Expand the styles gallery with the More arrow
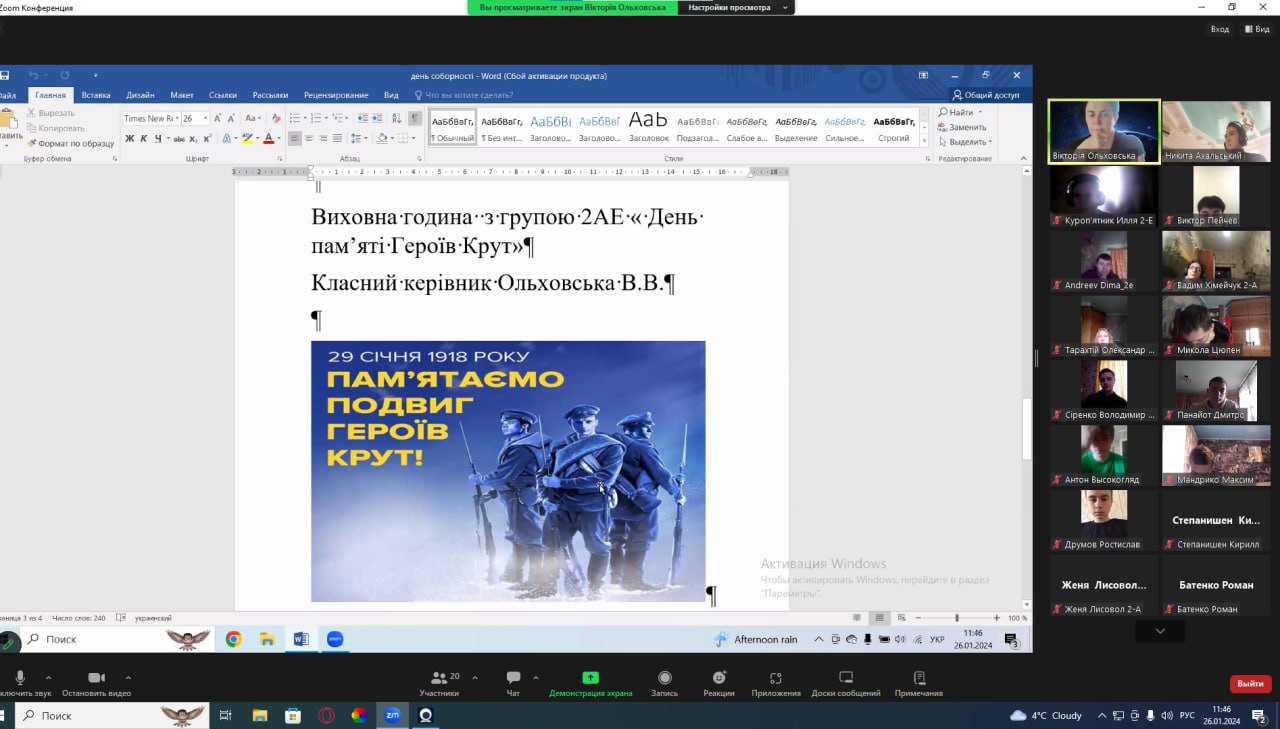This screenshot has height=729, width=1280. coord(925,139)
